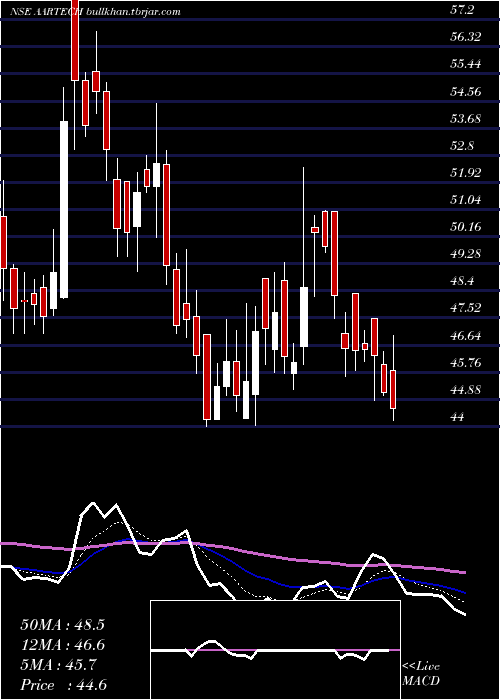Click the 44.88 price axis label
Image resolution: width=500 pixels, height=700 pixels.
466,390
